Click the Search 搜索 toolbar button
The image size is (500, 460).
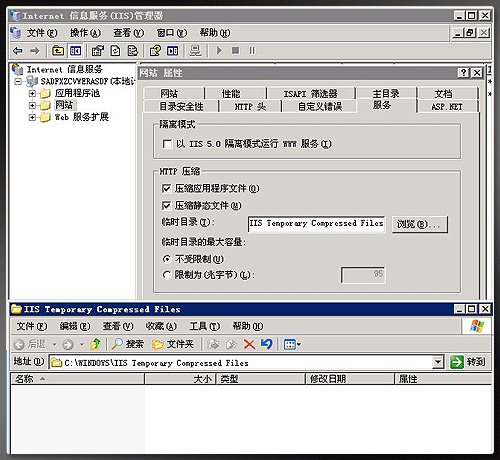point(128,344)
